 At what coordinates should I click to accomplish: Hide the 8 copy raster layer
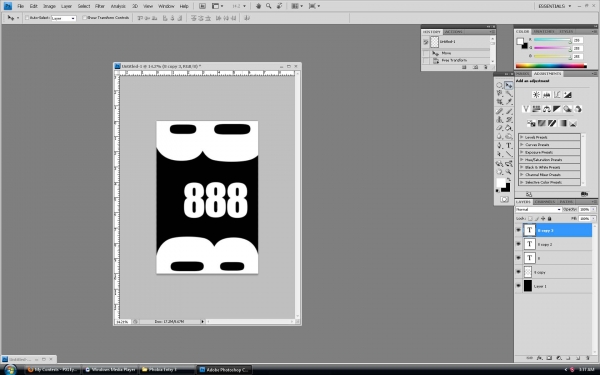point(518,272)
